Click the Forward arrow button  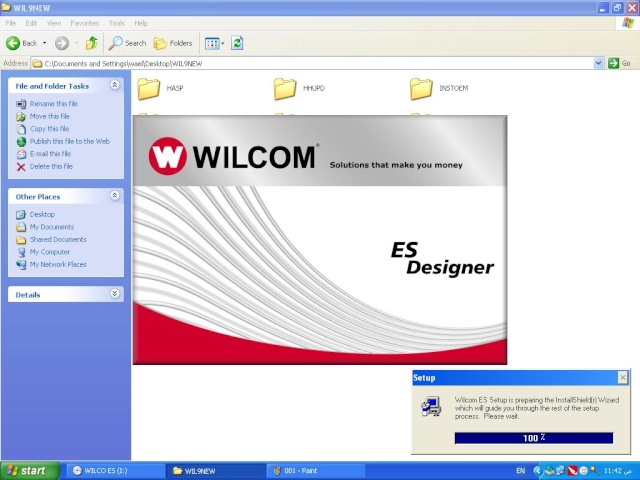[x=62, y=43]
